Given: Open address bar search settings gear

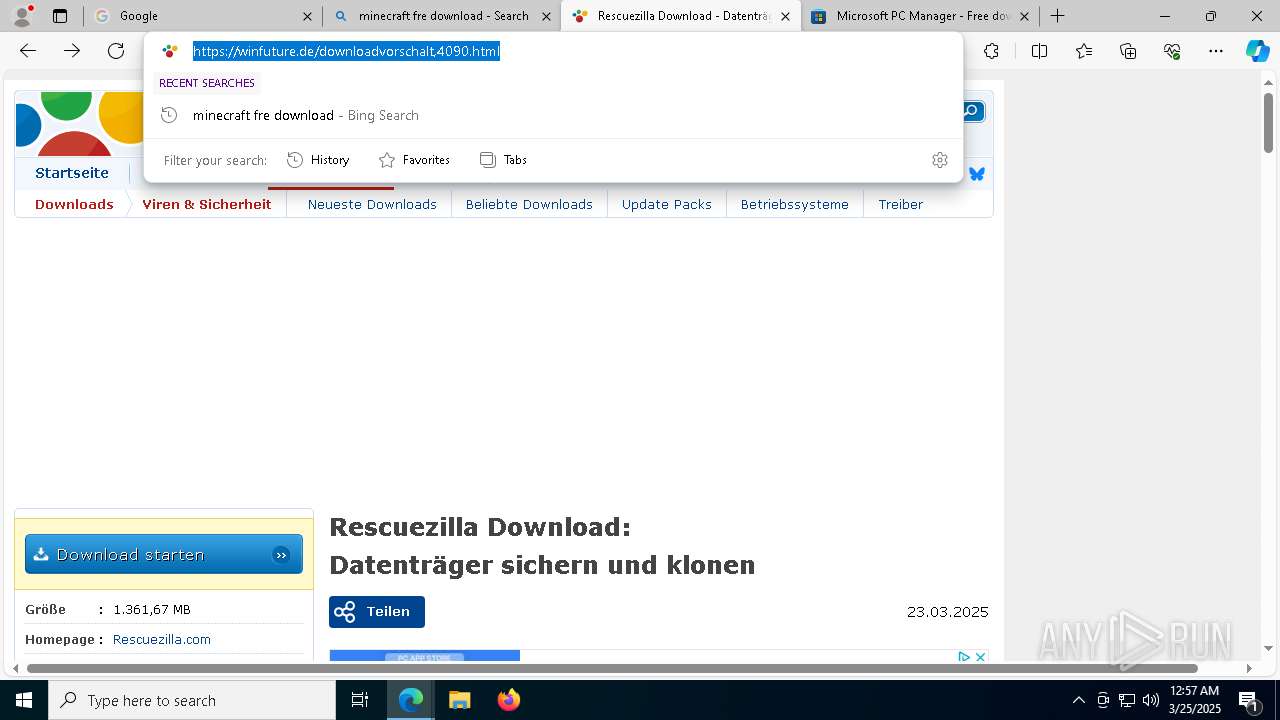Looking at the screenshot, I should [940, 160].
